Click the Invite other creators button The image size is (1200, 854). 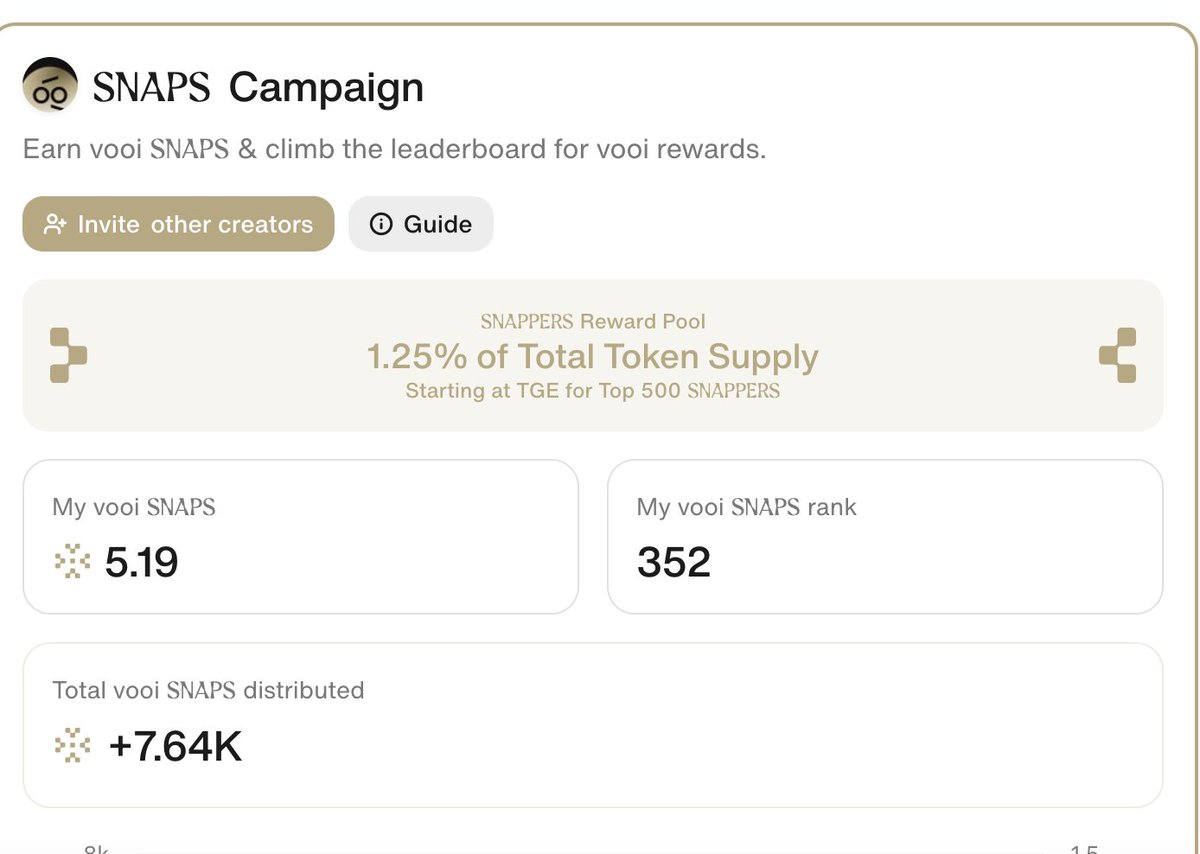coord(178,224)
